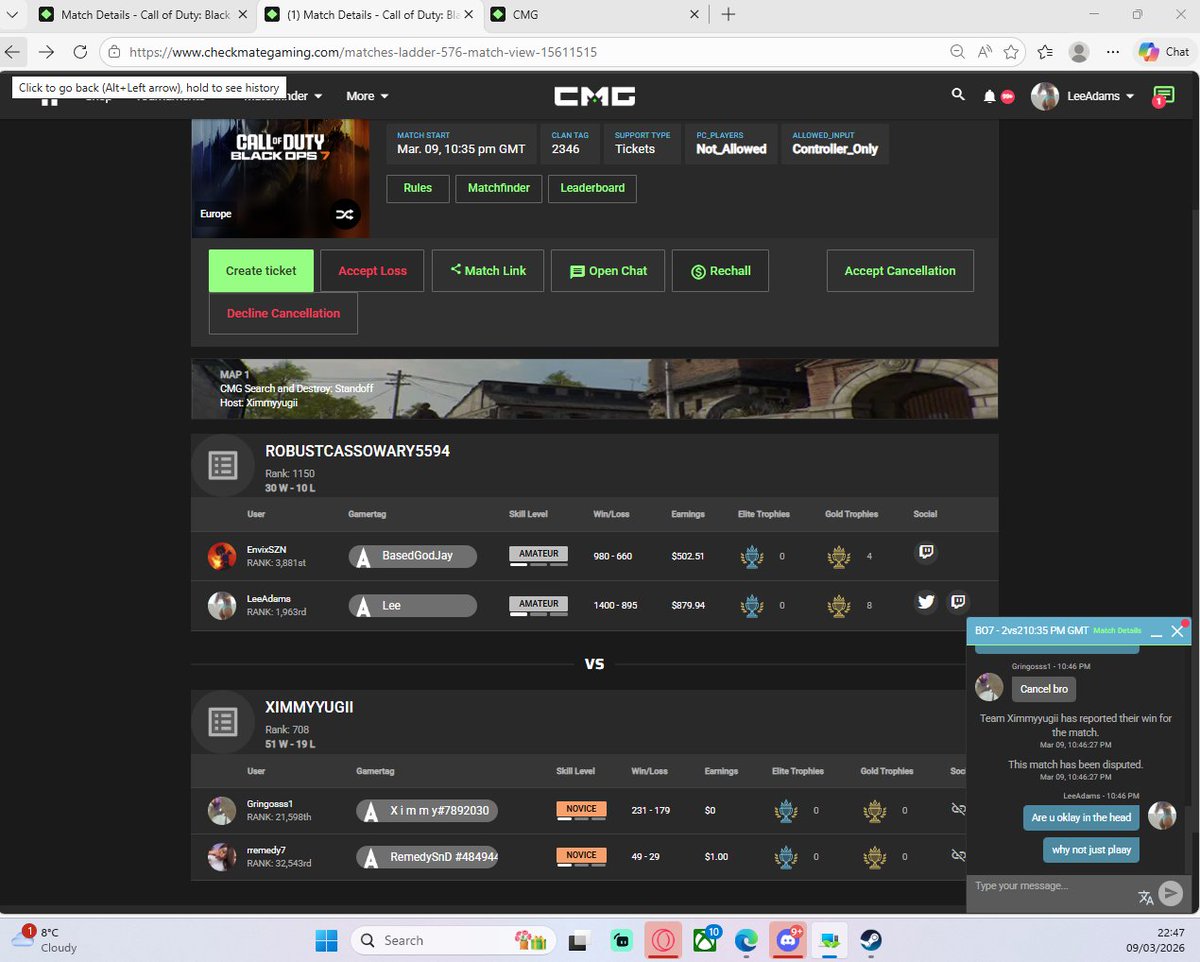This screenshot has height=962, width=1200.
Task: Open the Windows Start button
Action: click(x=327, y=940)
